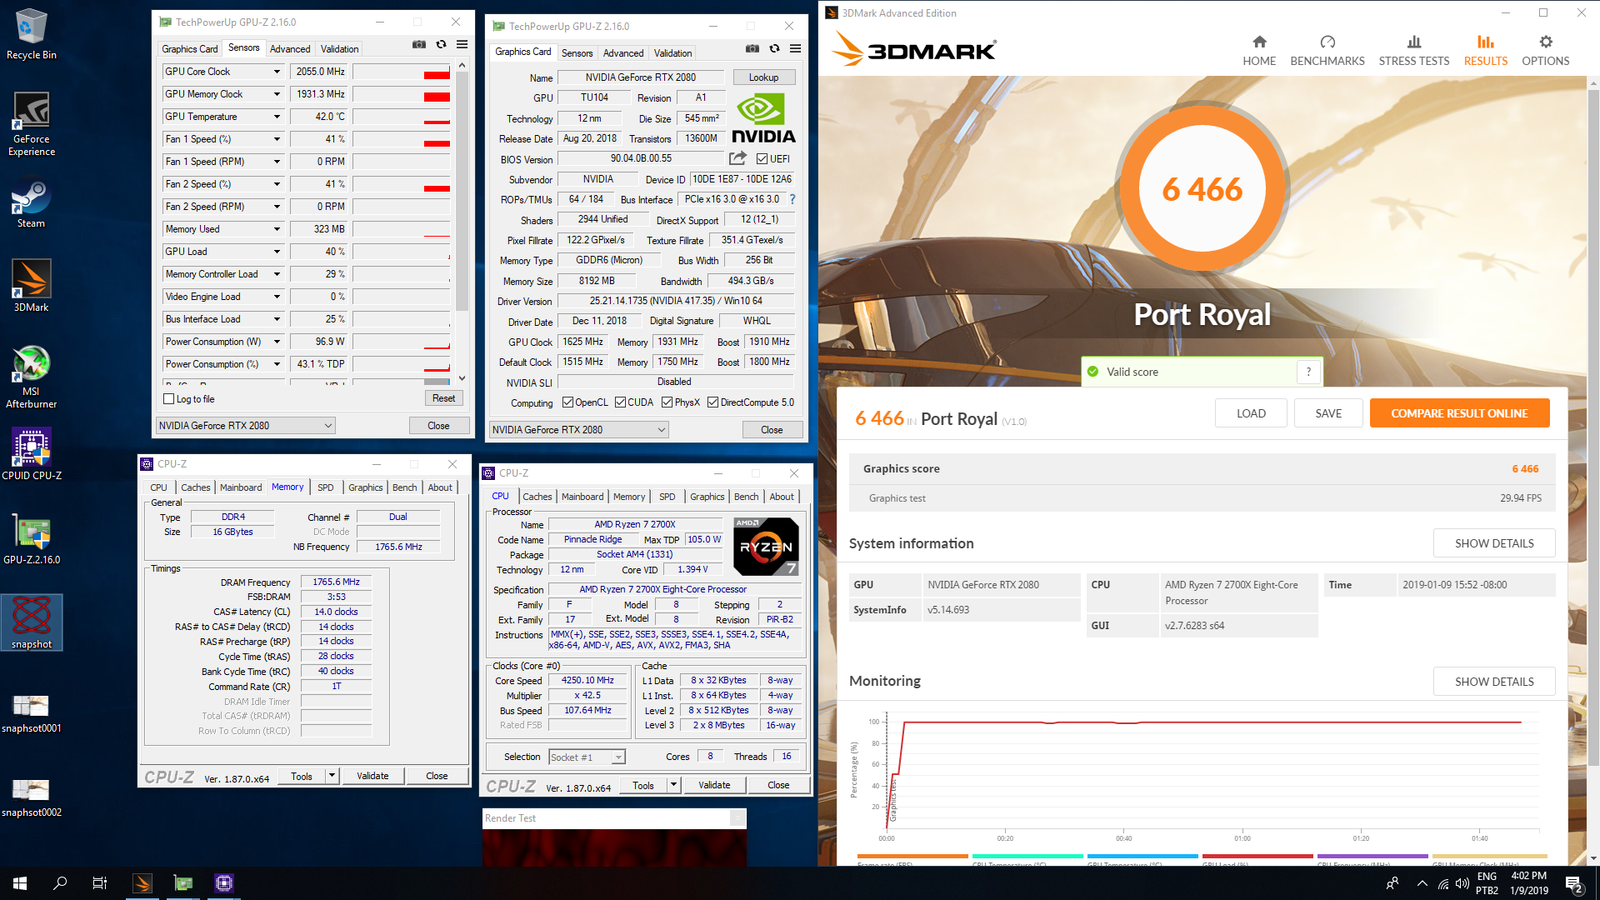The width and height of the screenshot is (1600, 900).
Task: Switch to the Advanced tab in GPU-Z Sensors window
Action: click(x=290, y=49)
